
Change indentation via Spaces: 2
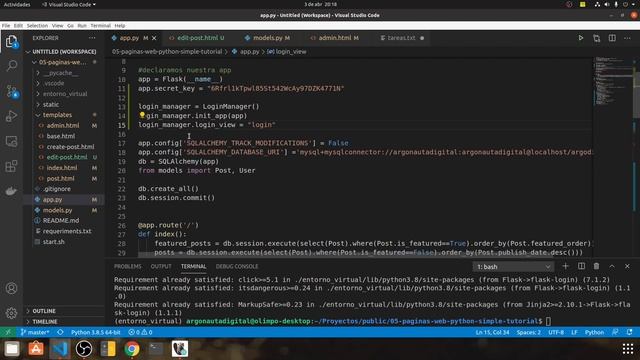coord(529,332)
